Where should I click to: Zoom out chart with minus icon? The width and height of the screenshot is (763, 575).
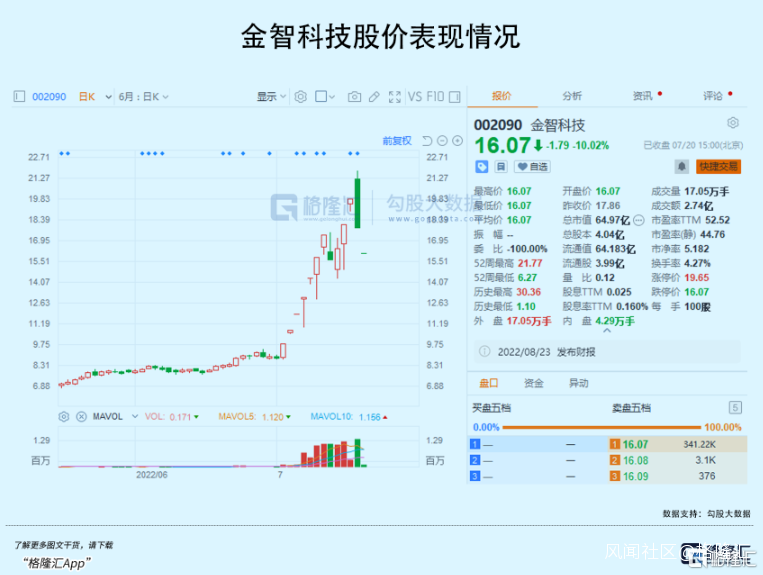click(x=442, y=141)
